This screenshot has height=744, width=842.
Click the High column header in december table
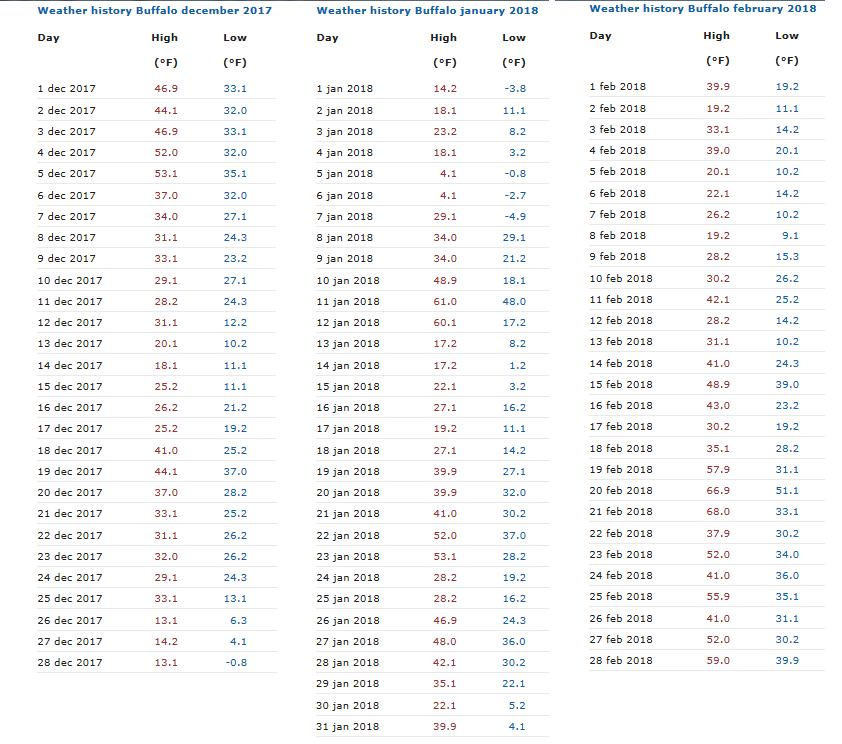pos(164,38)
